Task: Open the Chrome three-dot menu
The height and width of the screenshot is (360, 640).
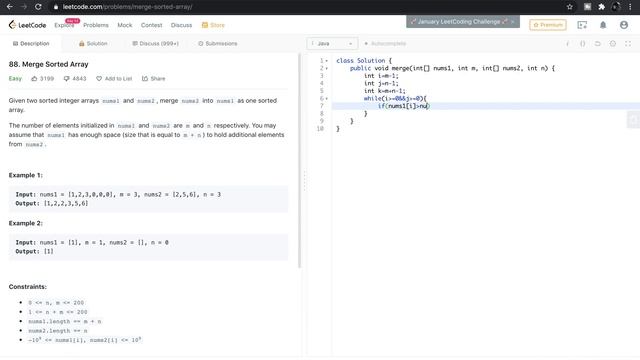Action: click(630, 7)
